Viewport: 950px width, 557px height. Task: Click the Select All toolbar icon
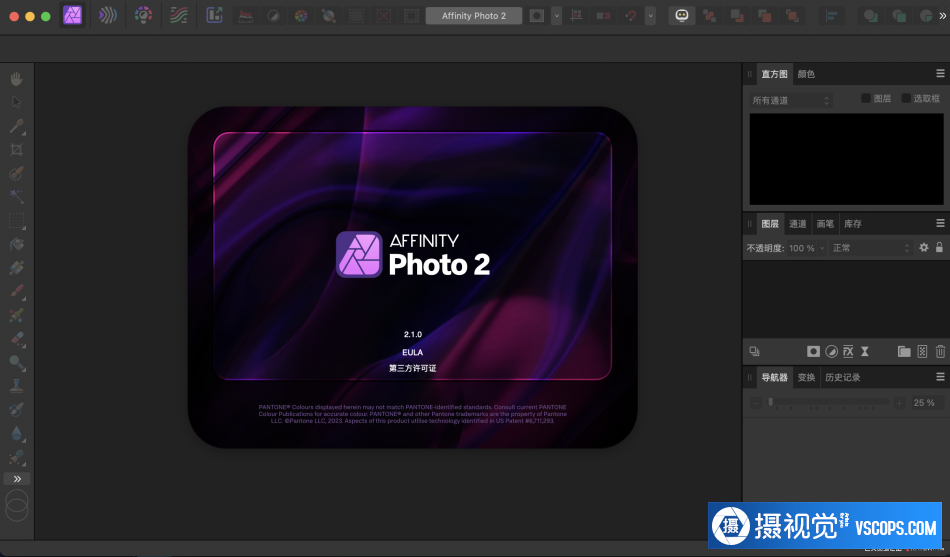click(356, 16)
